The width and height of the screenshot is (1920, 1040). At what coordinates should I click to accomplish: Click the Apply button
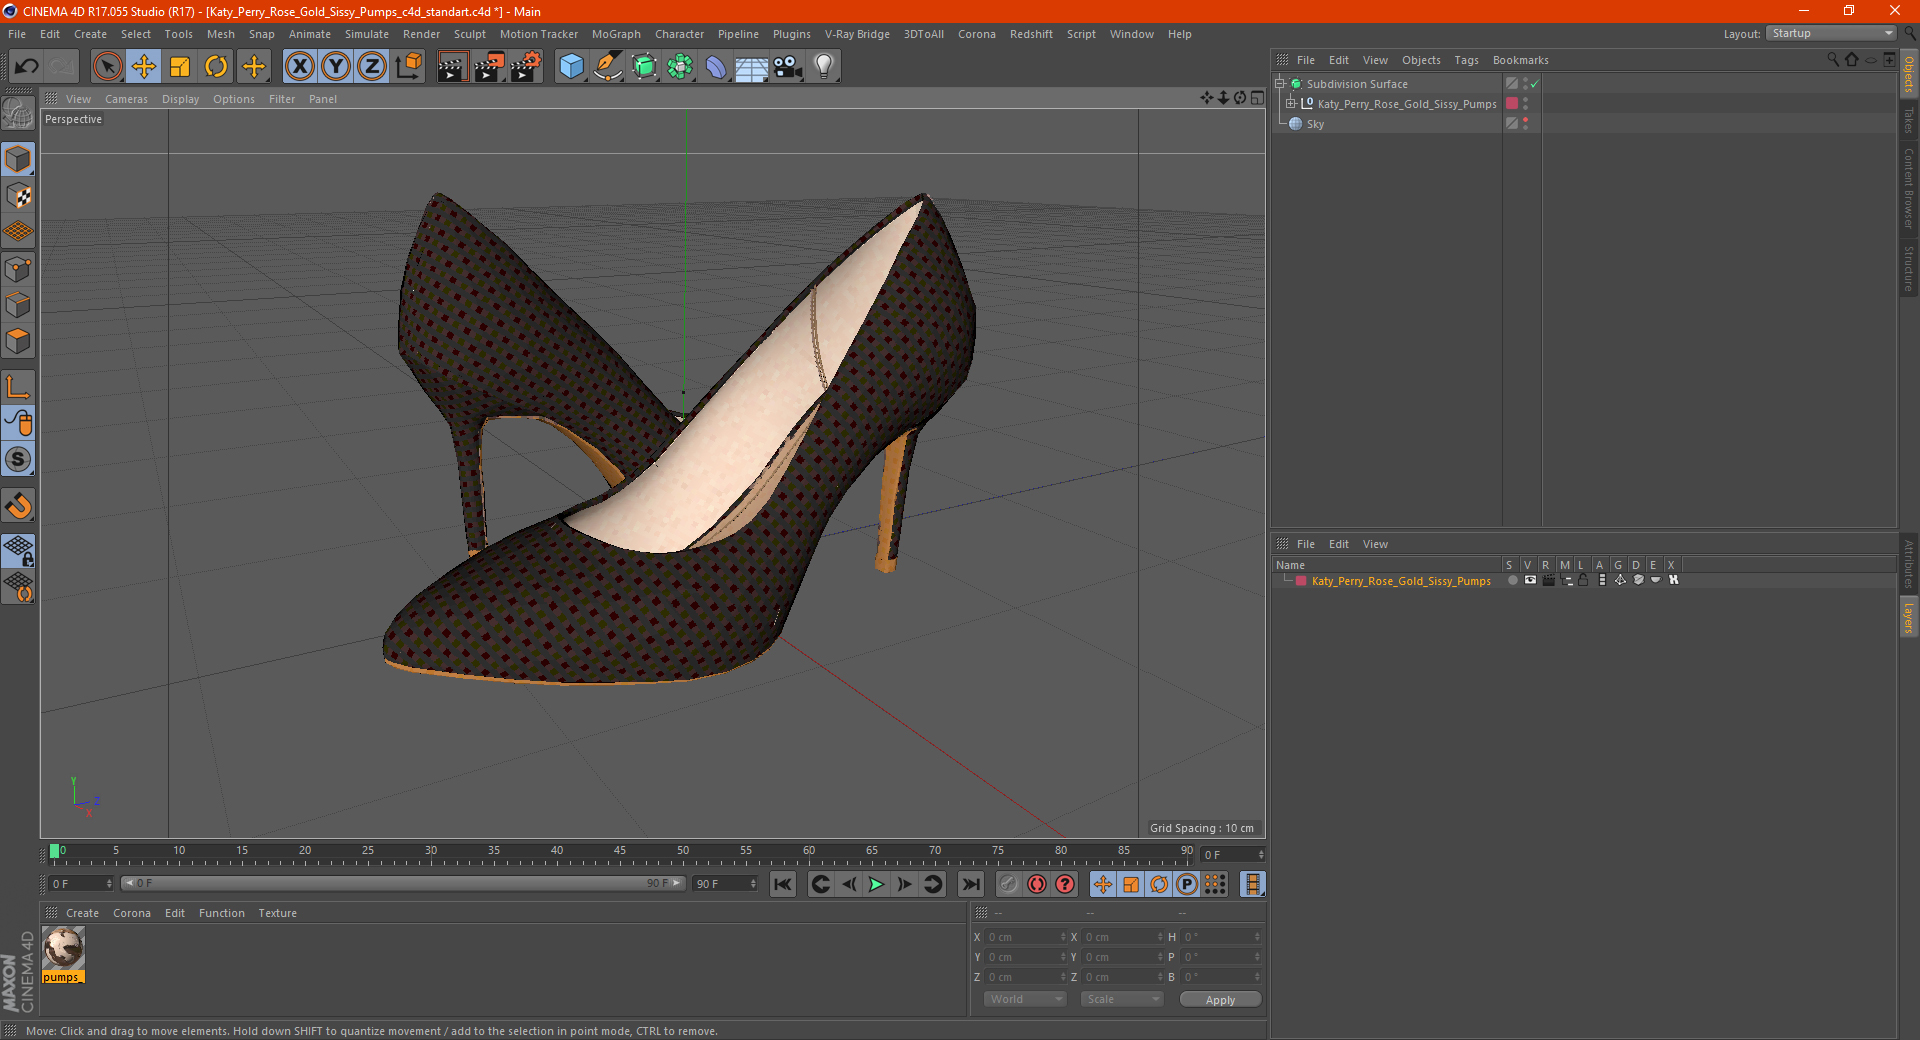coord(1220,1000)
